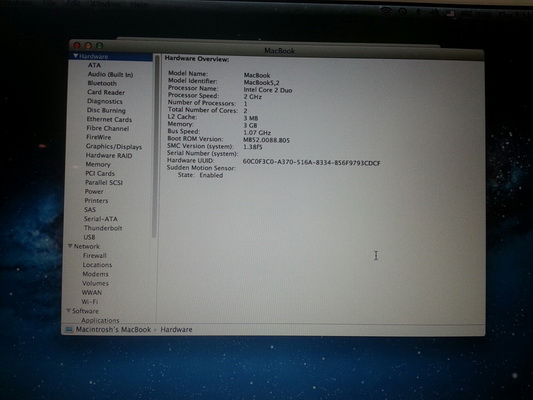The image size is (533, 400).
Task: Collapse the Software section triangle
Action: pos(68,311)
